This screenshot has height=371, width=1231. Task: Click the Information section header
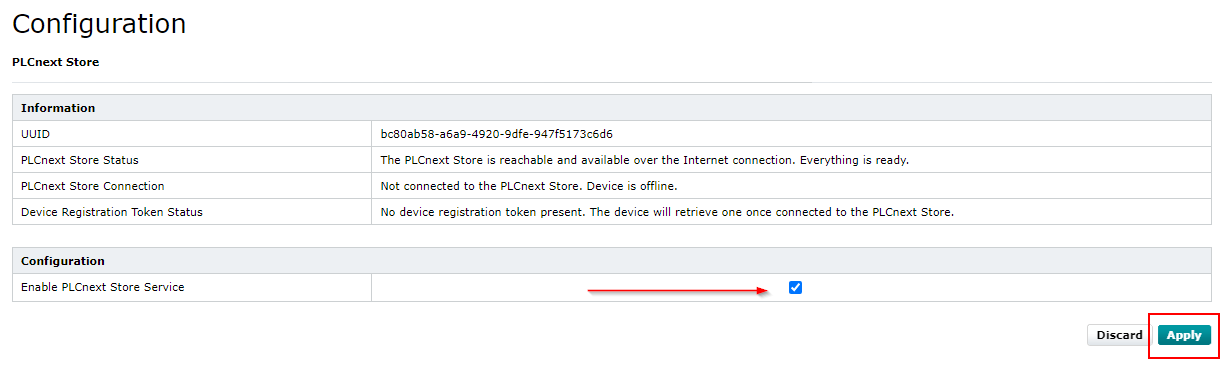click(x=58, y=108)
